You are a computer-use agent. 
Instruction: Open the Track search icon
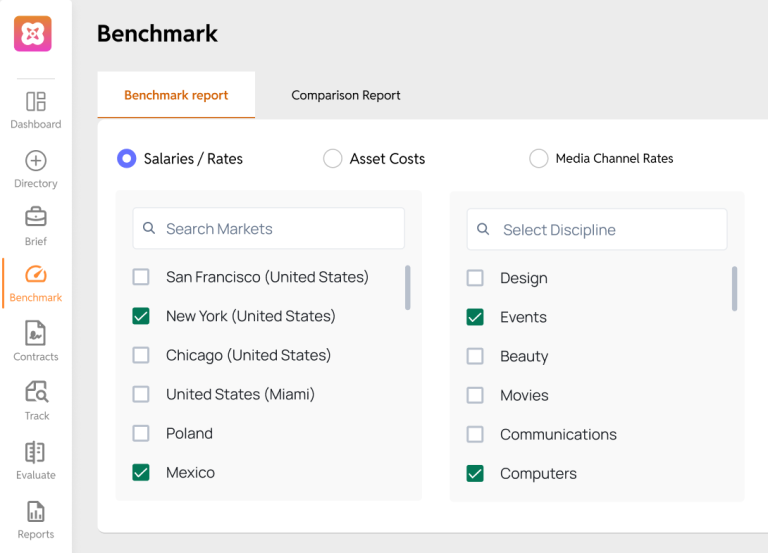[x=36, y=392]
